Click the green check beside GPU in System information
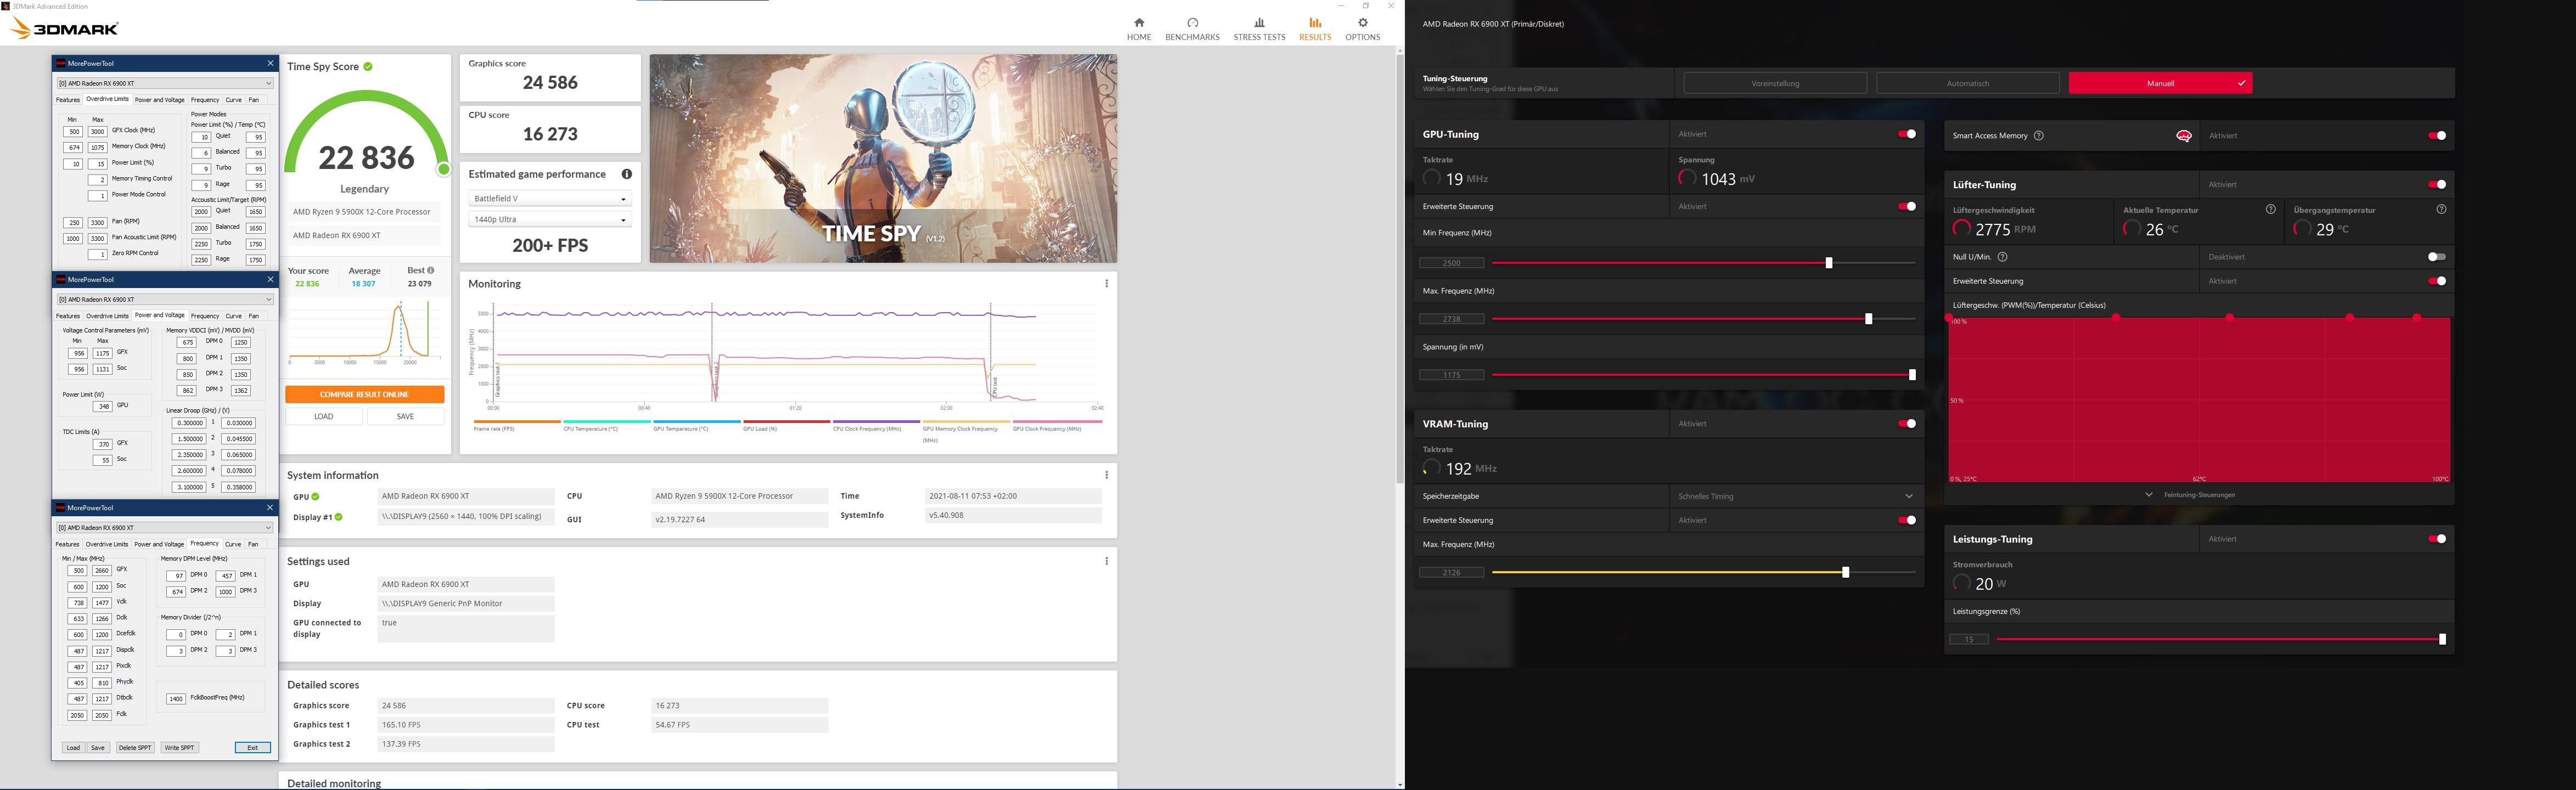 (x=315, y=497)
